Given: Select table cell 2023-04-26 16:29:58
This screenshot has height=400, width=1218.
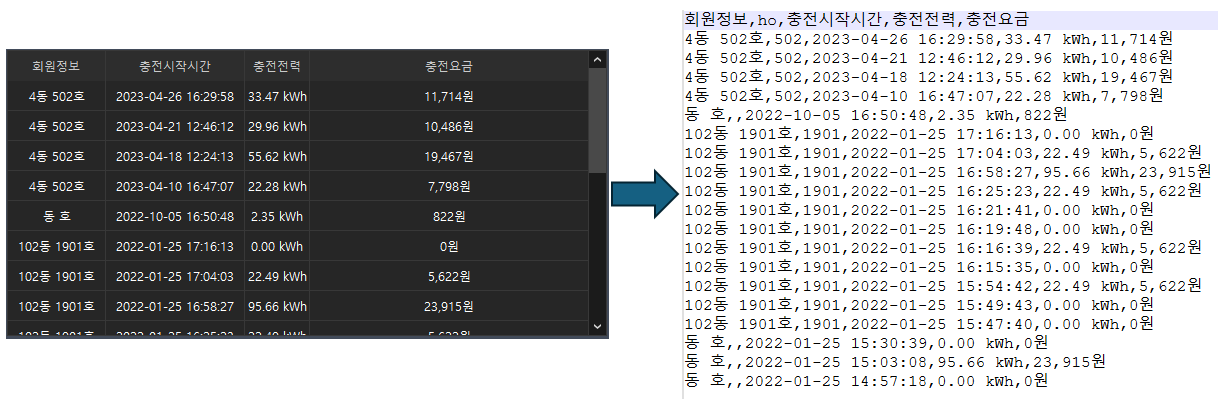Looking at the screenshot, I should coord(174,97).
